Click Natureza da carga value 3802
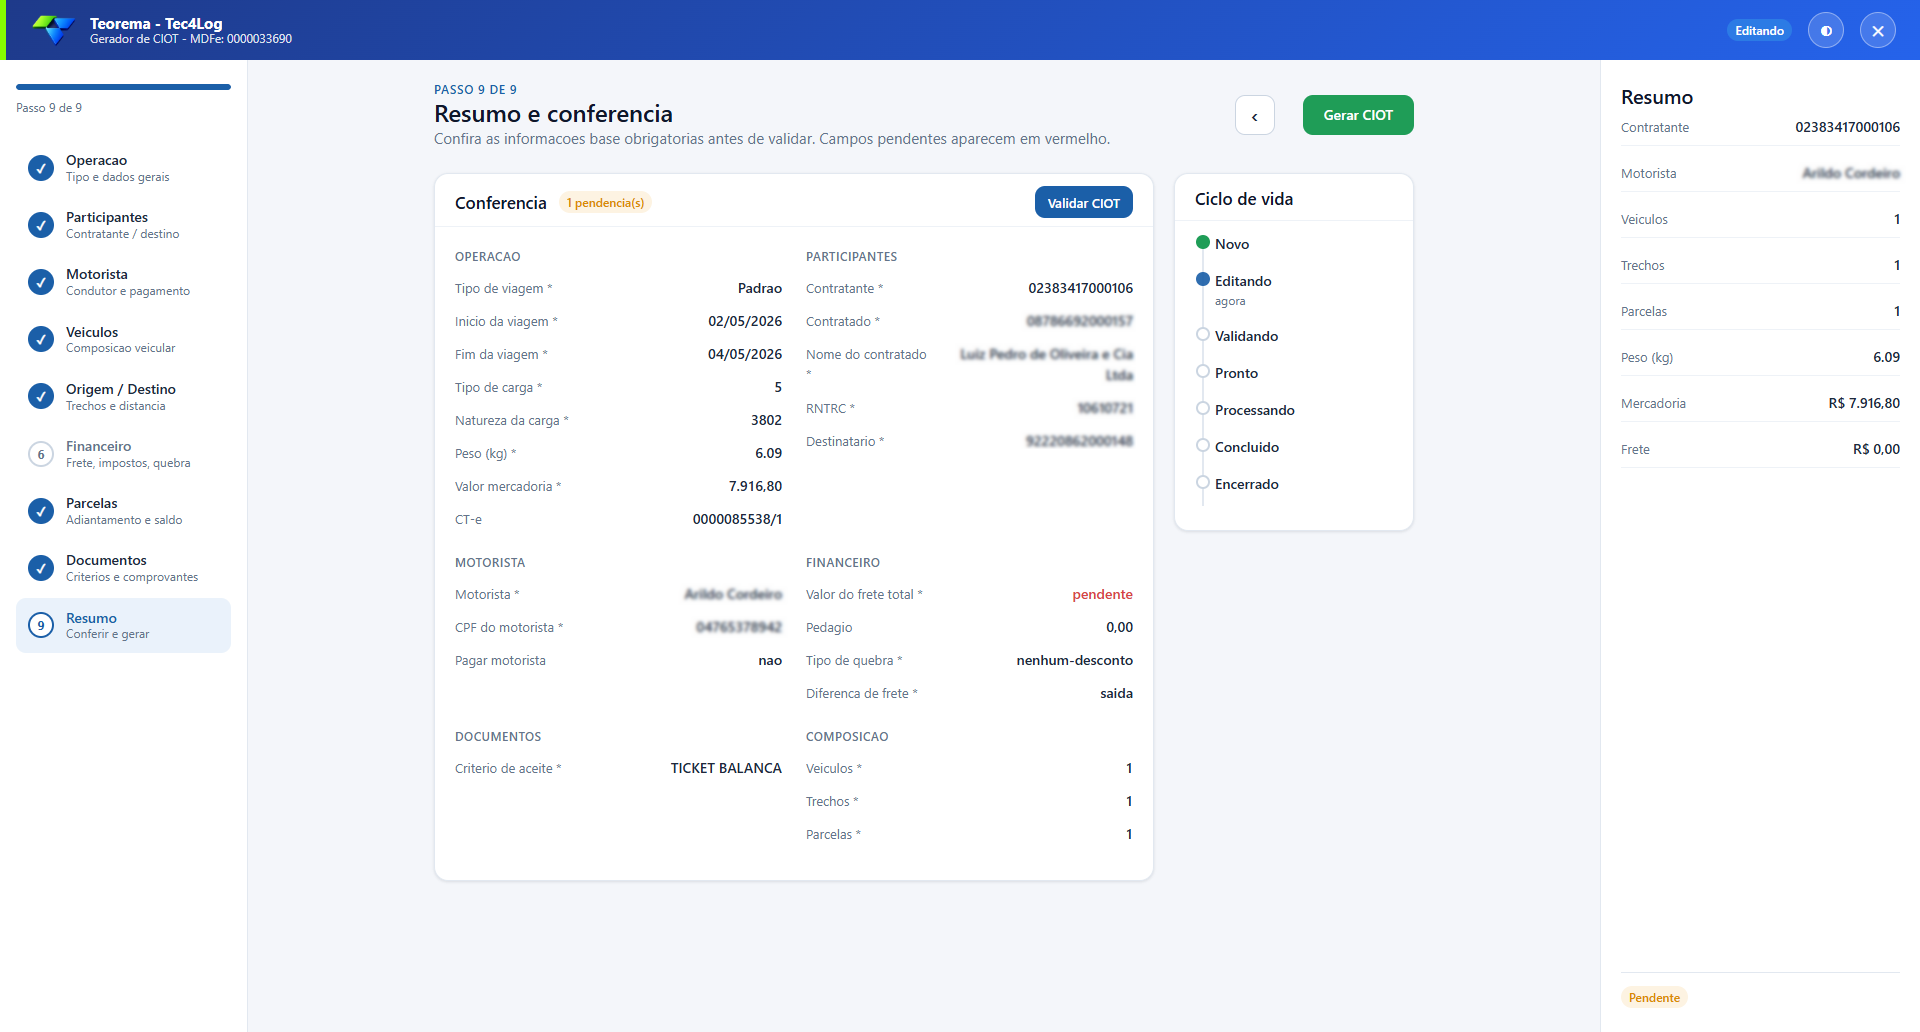The width and height of the screenshot is (1920, 1032). coord(766,420)
